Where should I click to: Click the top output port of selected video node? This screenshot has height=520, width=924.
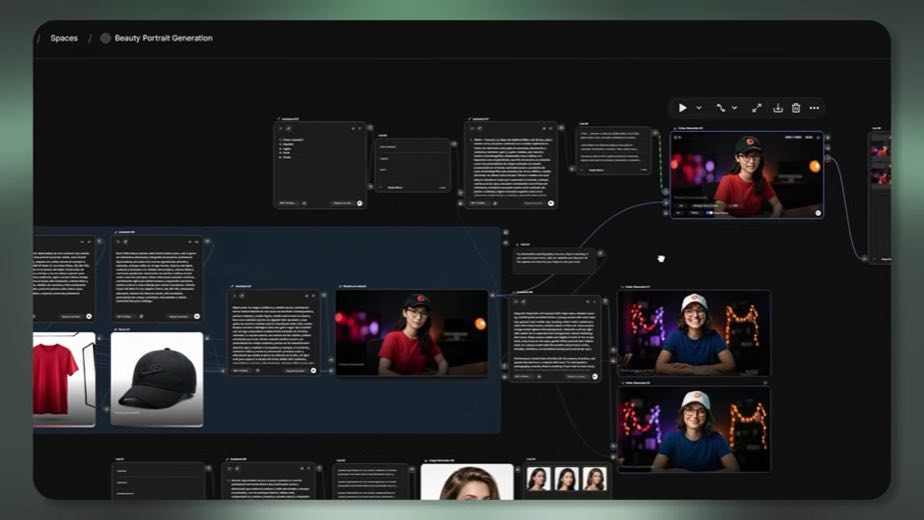(828, 137)
